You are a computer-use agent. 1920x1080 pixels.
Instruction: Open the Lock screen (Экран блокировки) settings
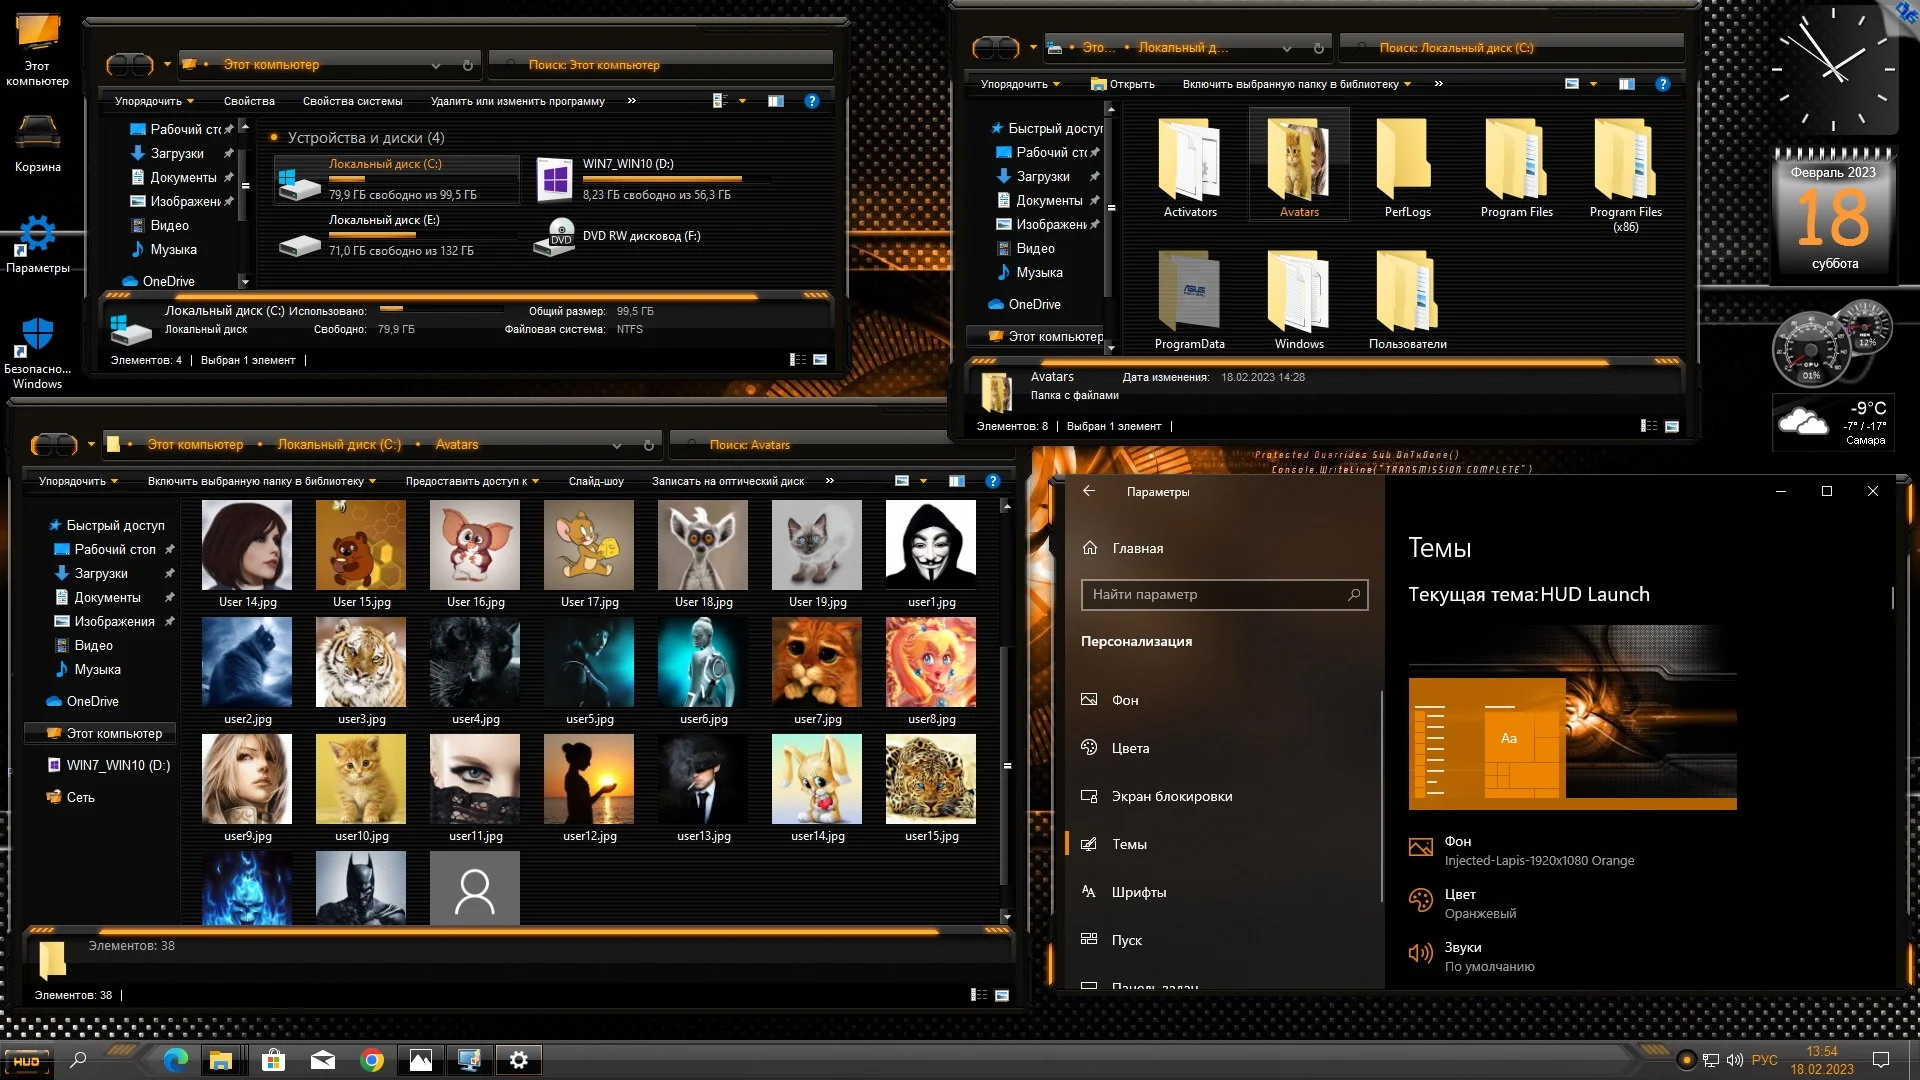point(1171,796)
